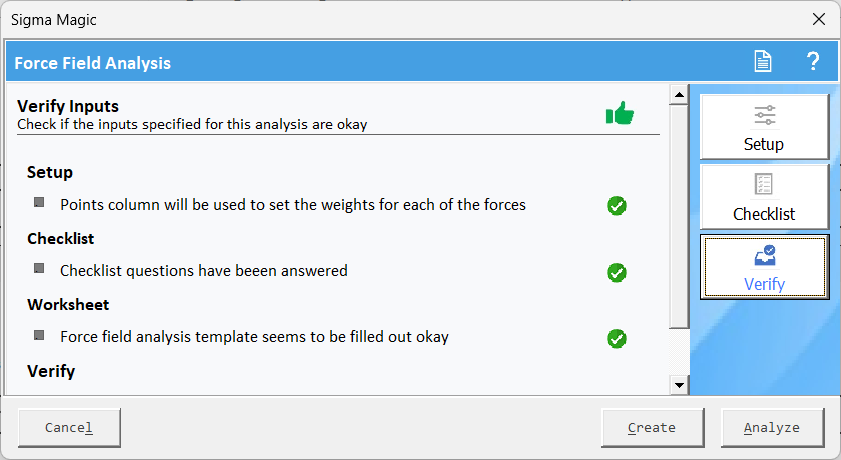841x460 pixels.
Task: Click the bullet square beside Force field template message
Action: click(39, 334)
